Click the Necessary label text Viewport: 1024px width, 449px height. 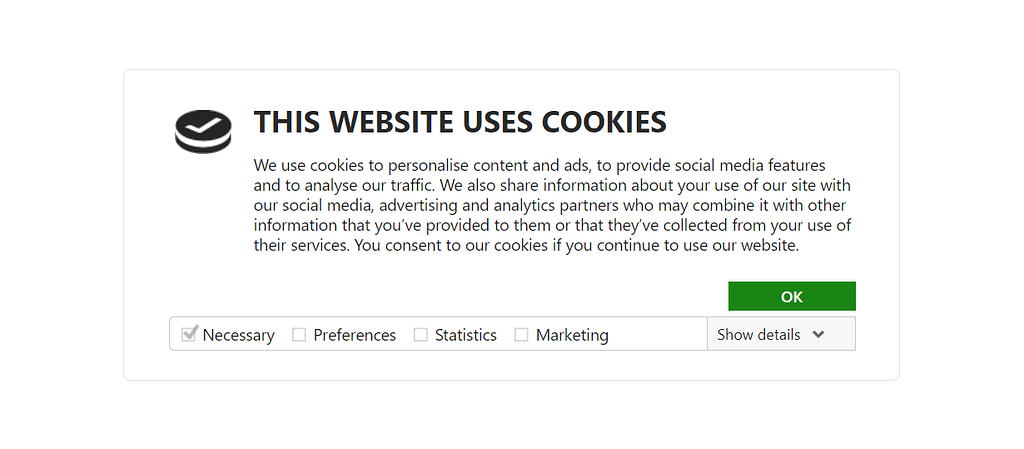coord(238,336)
